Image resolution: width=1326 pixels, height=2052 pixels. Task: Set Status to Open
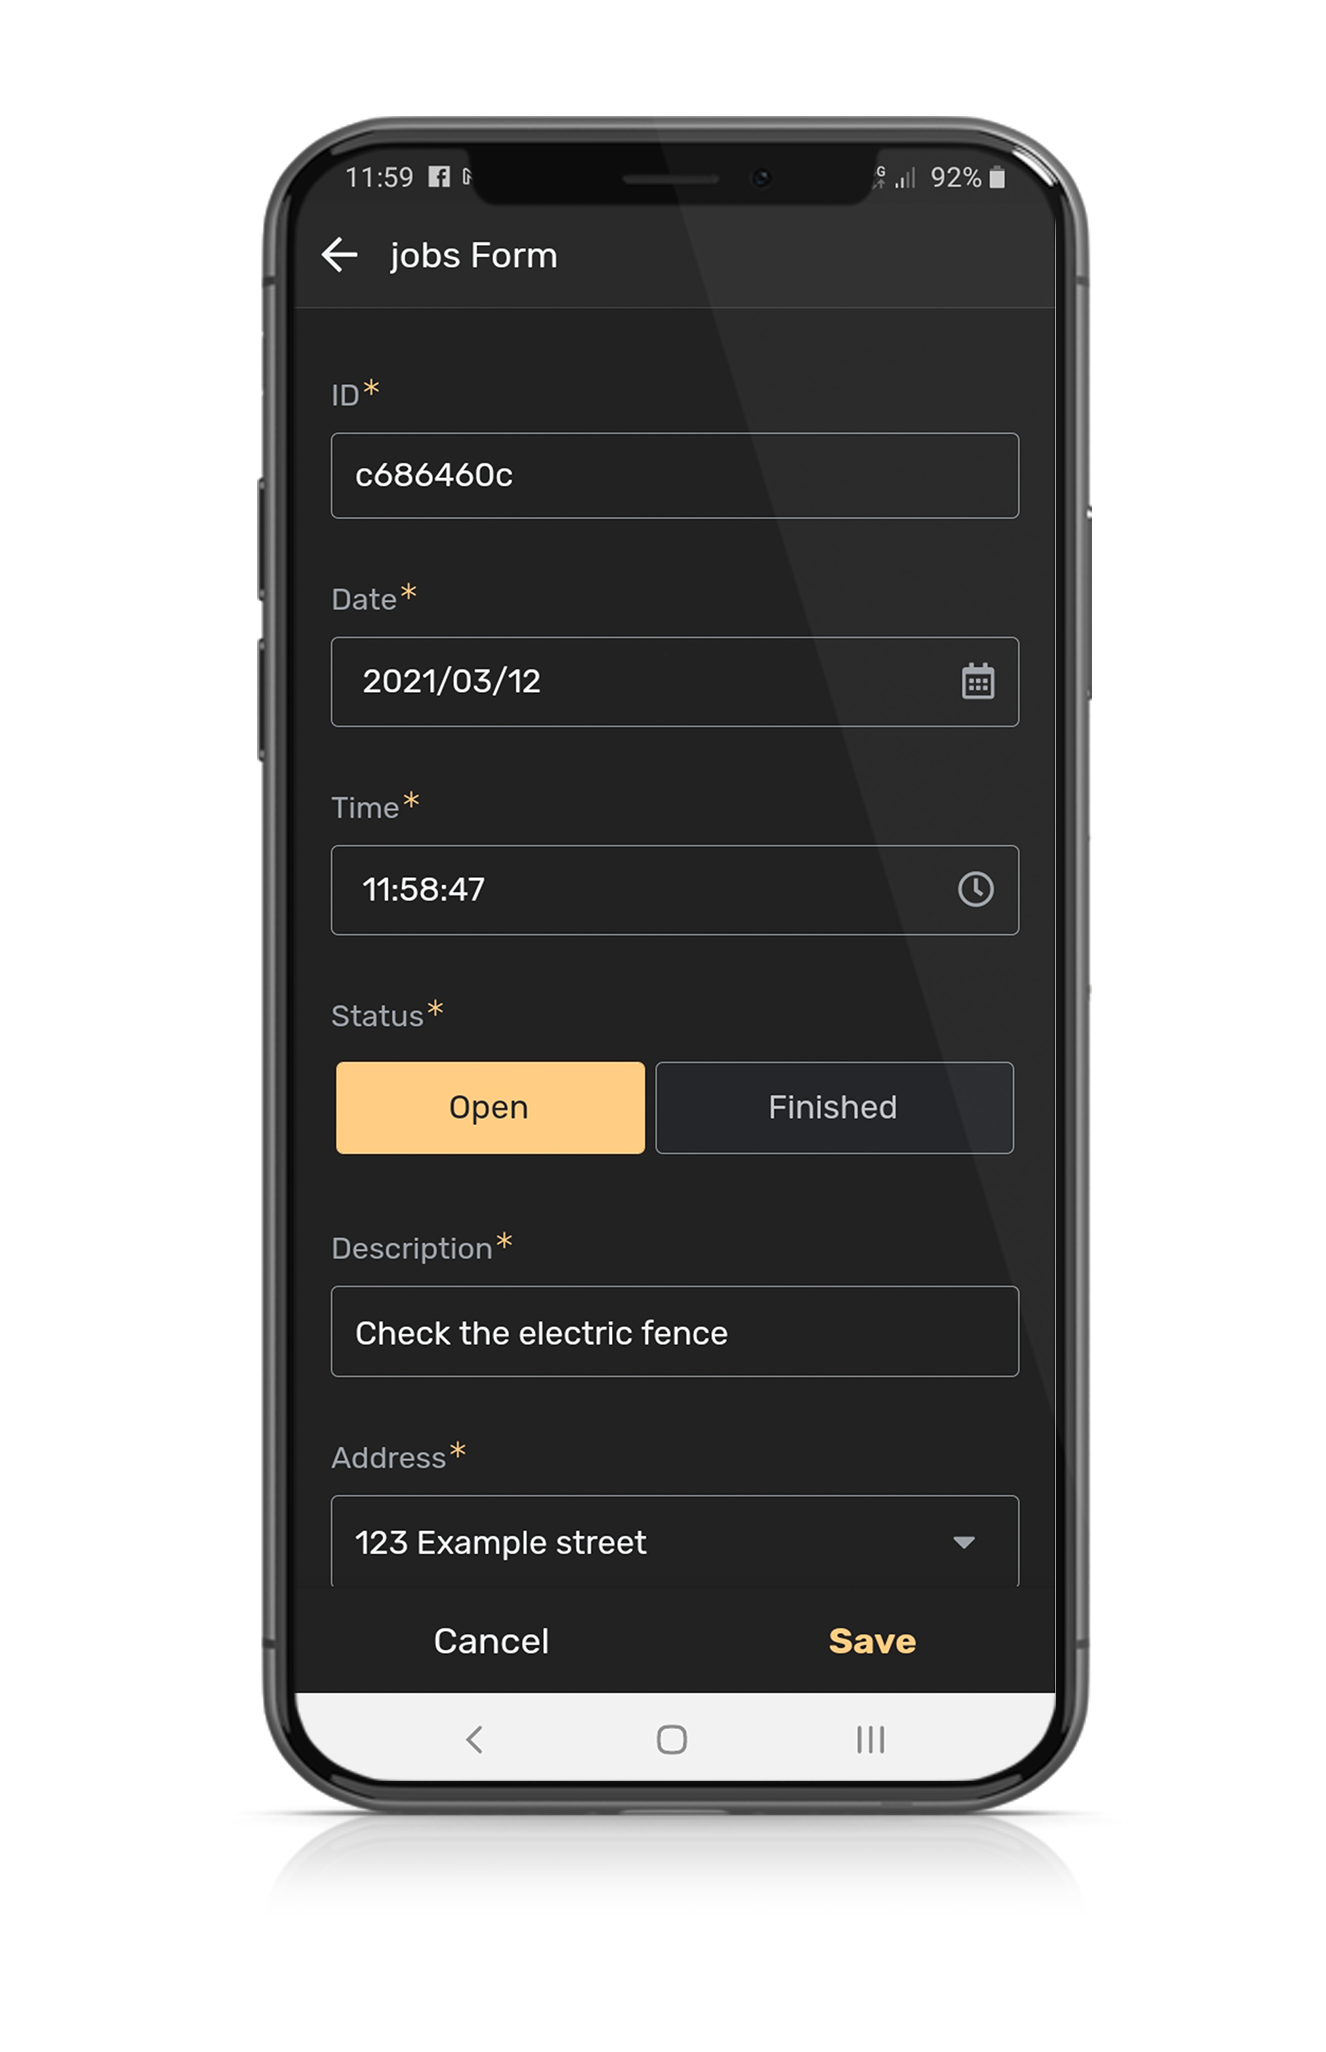click(490, 1107)
